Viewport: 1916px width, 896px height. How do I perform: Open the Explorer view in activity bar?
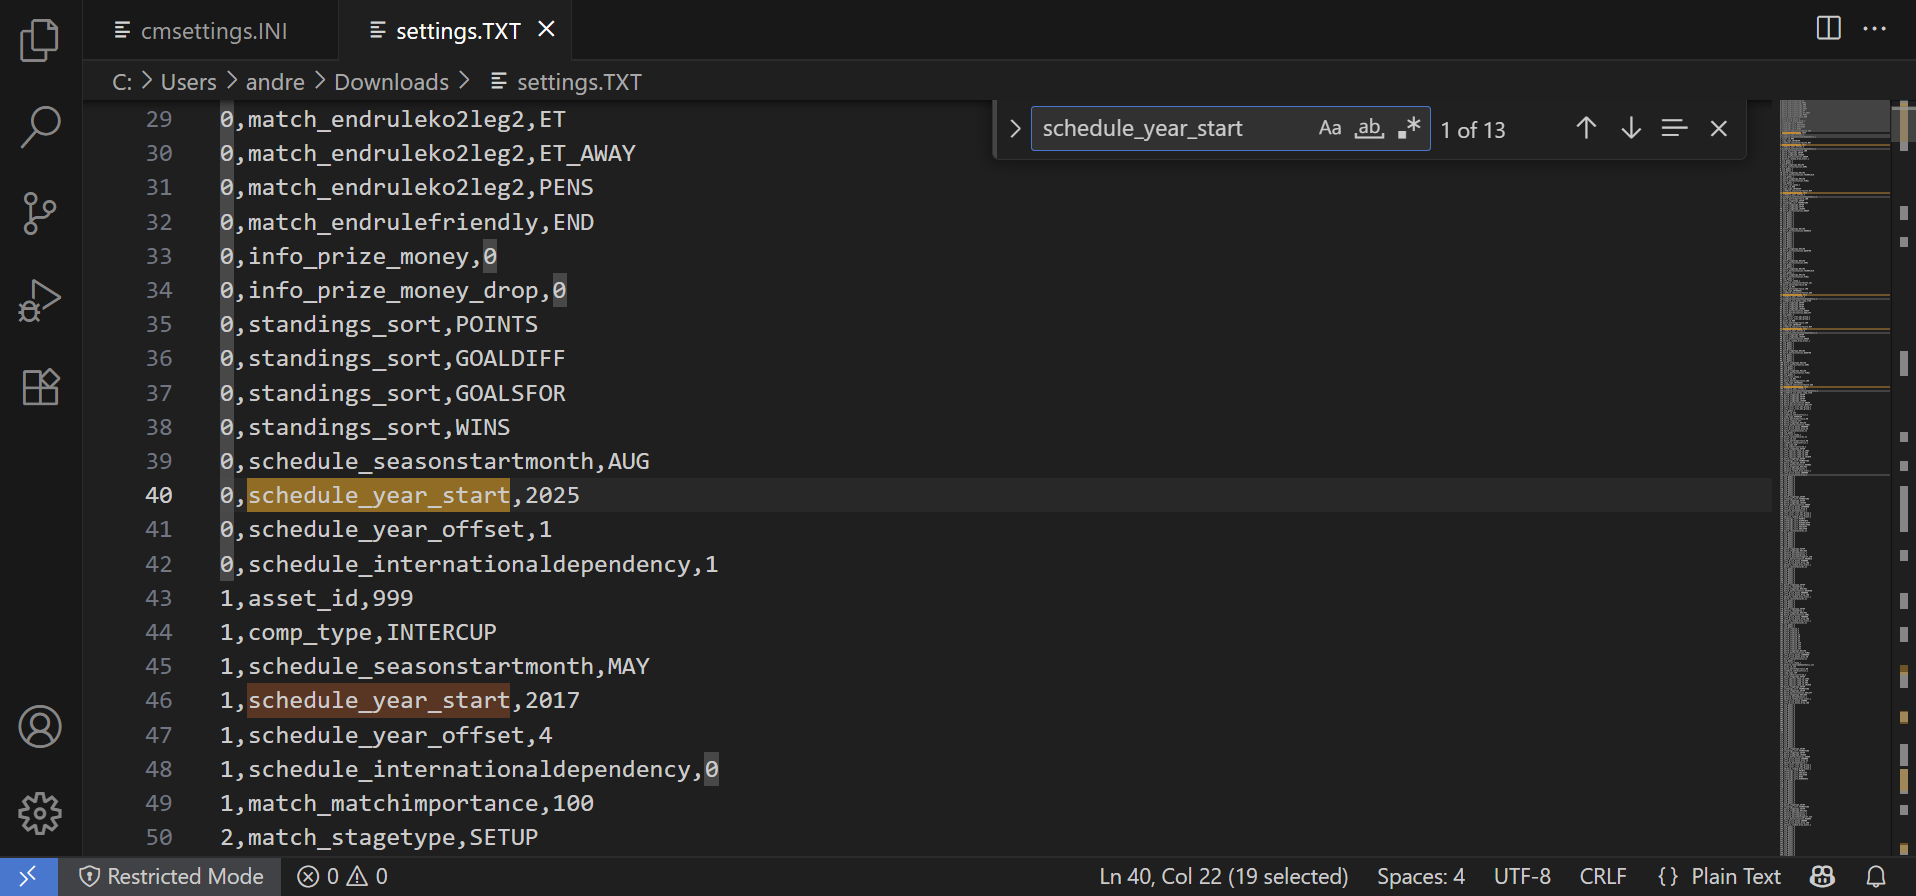[40, 40]
